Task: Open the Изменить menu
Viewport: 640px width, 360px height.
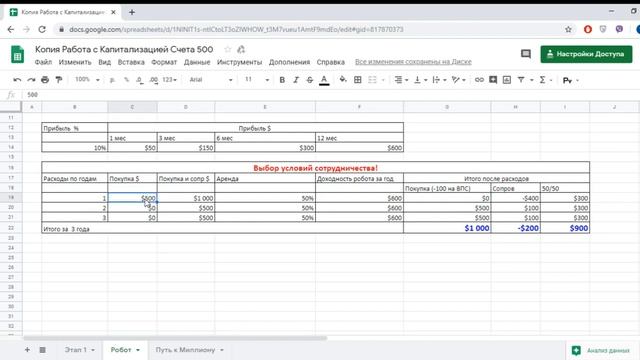Action: tap(75, 62)
